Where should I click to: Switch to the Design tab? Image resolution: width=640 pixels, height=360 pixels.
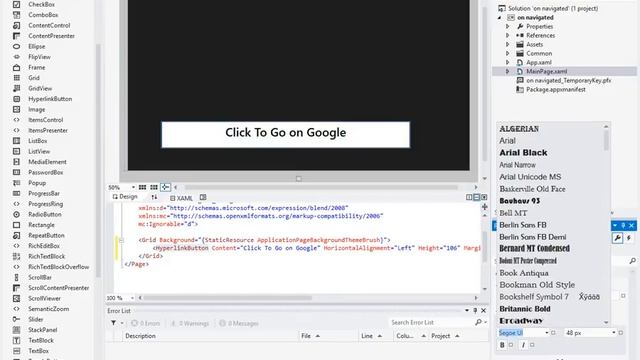[x=125, y=197]
